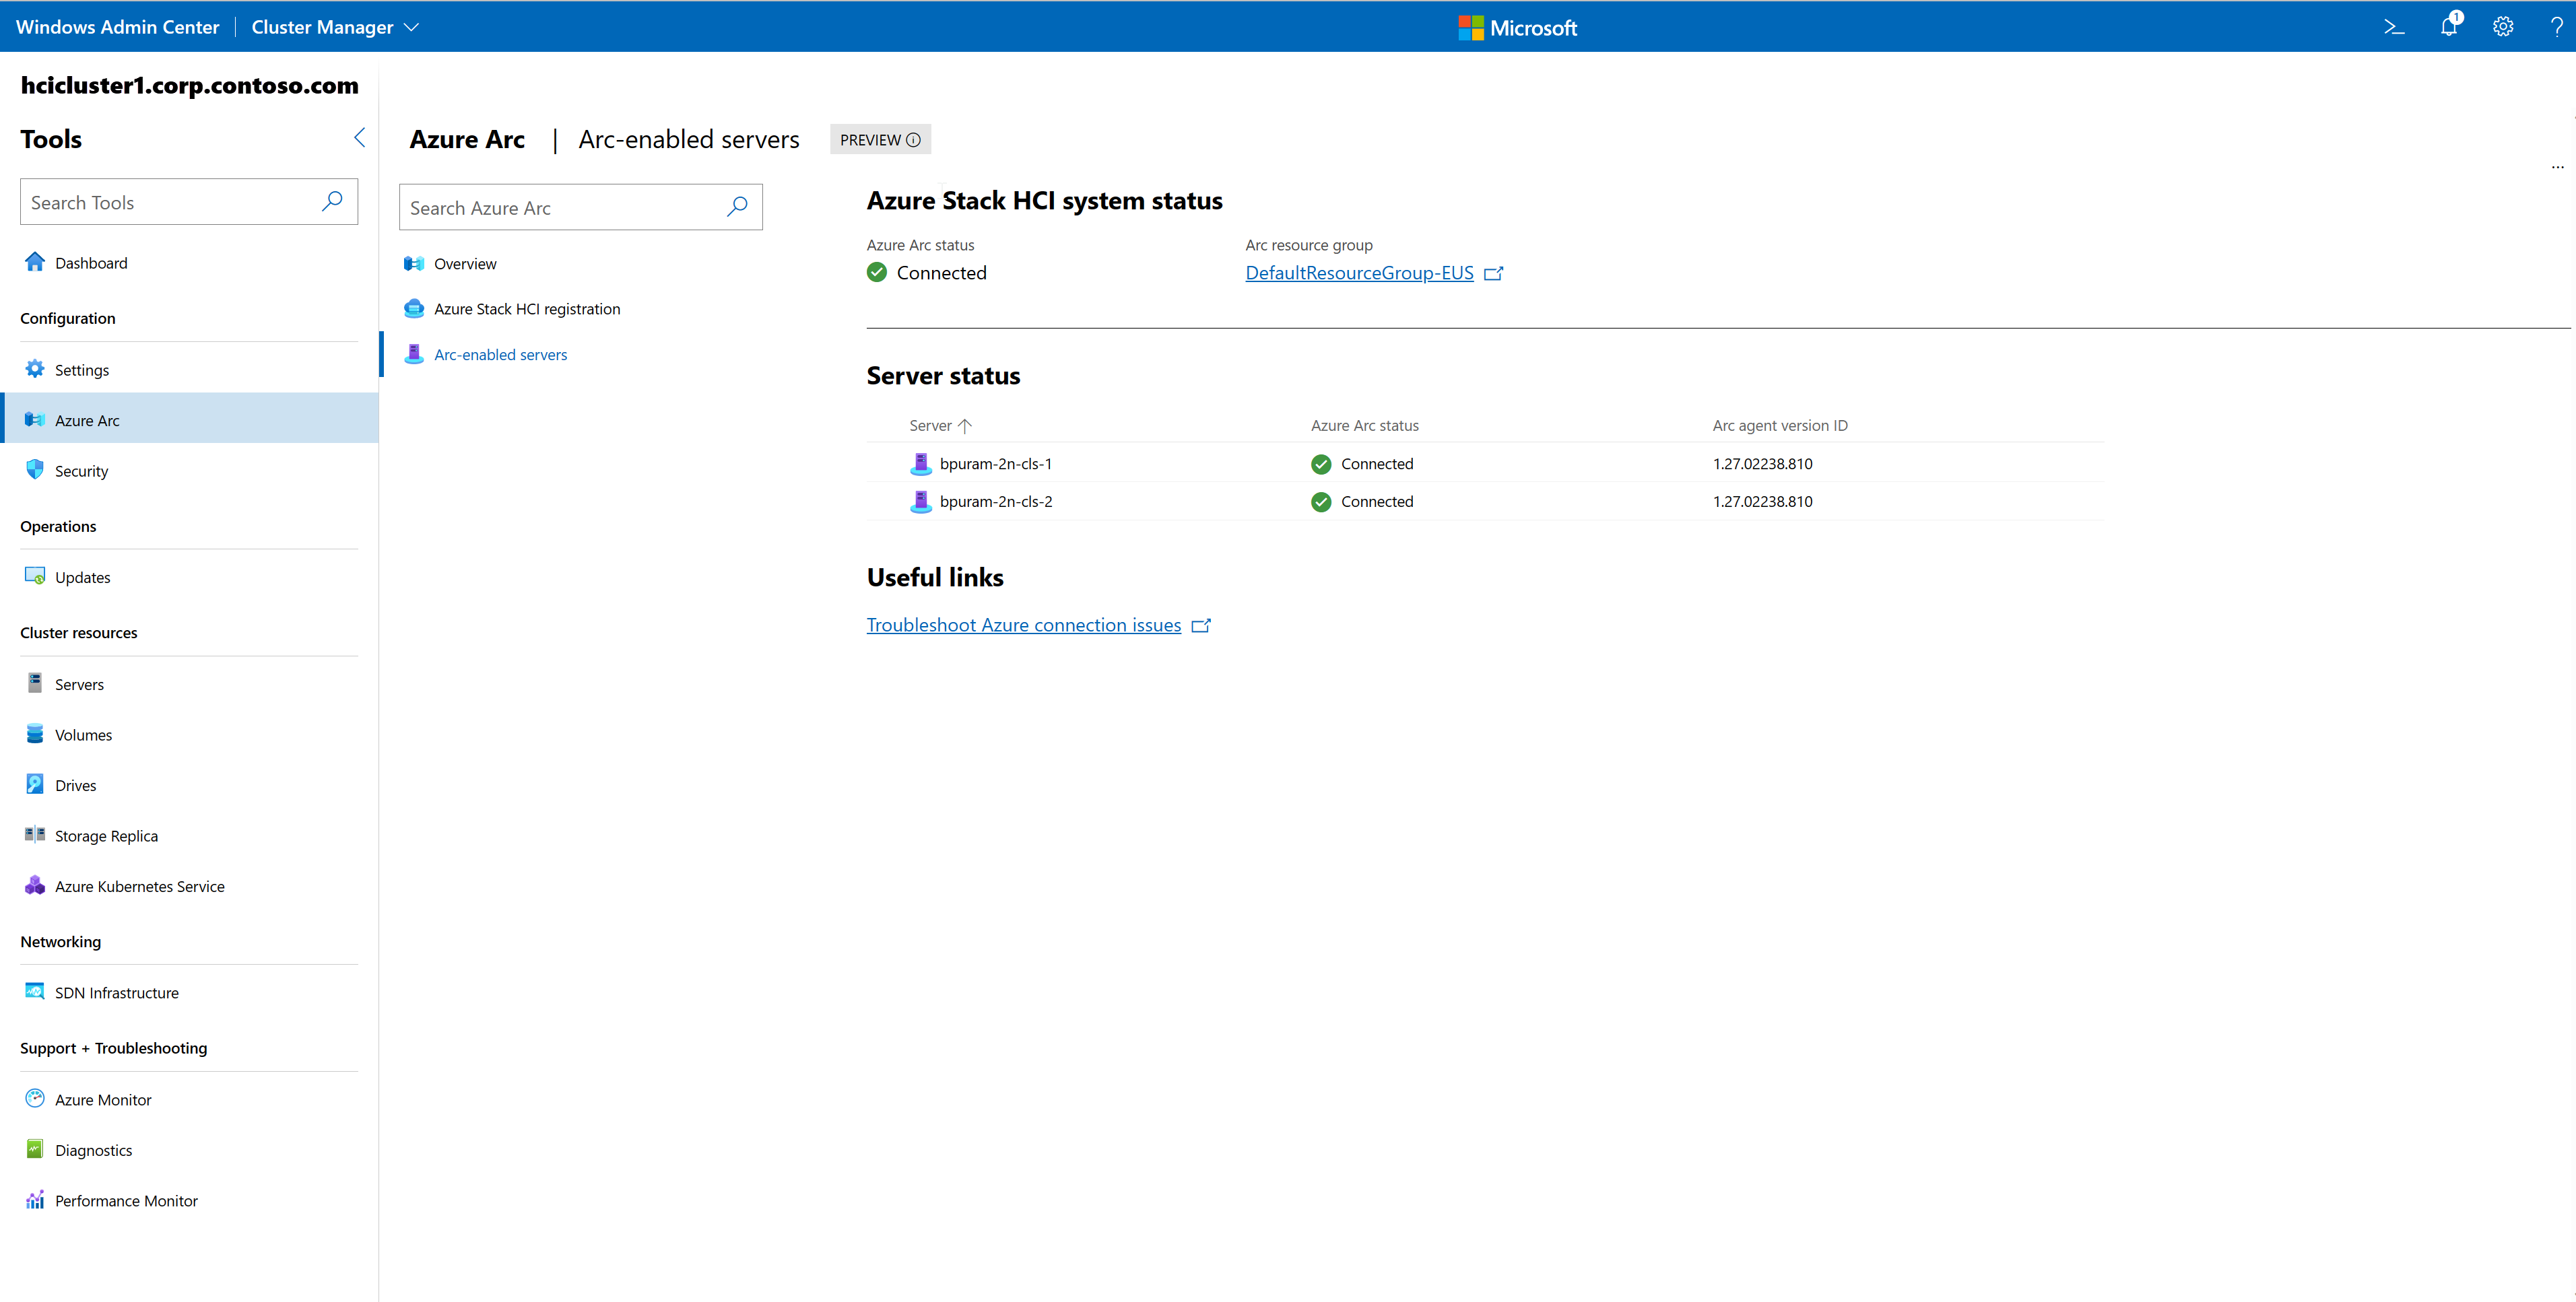Open the PowerShell console from the title bar
This screenshot has width=2576, height=1302.
2394,26
